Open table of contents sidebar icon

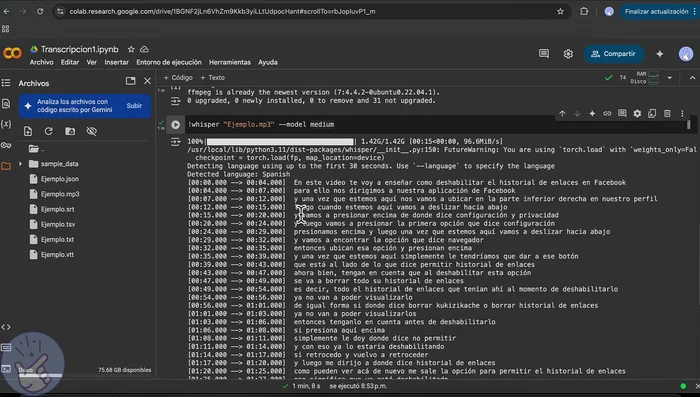pyautogui.click(x=6, y=83)
